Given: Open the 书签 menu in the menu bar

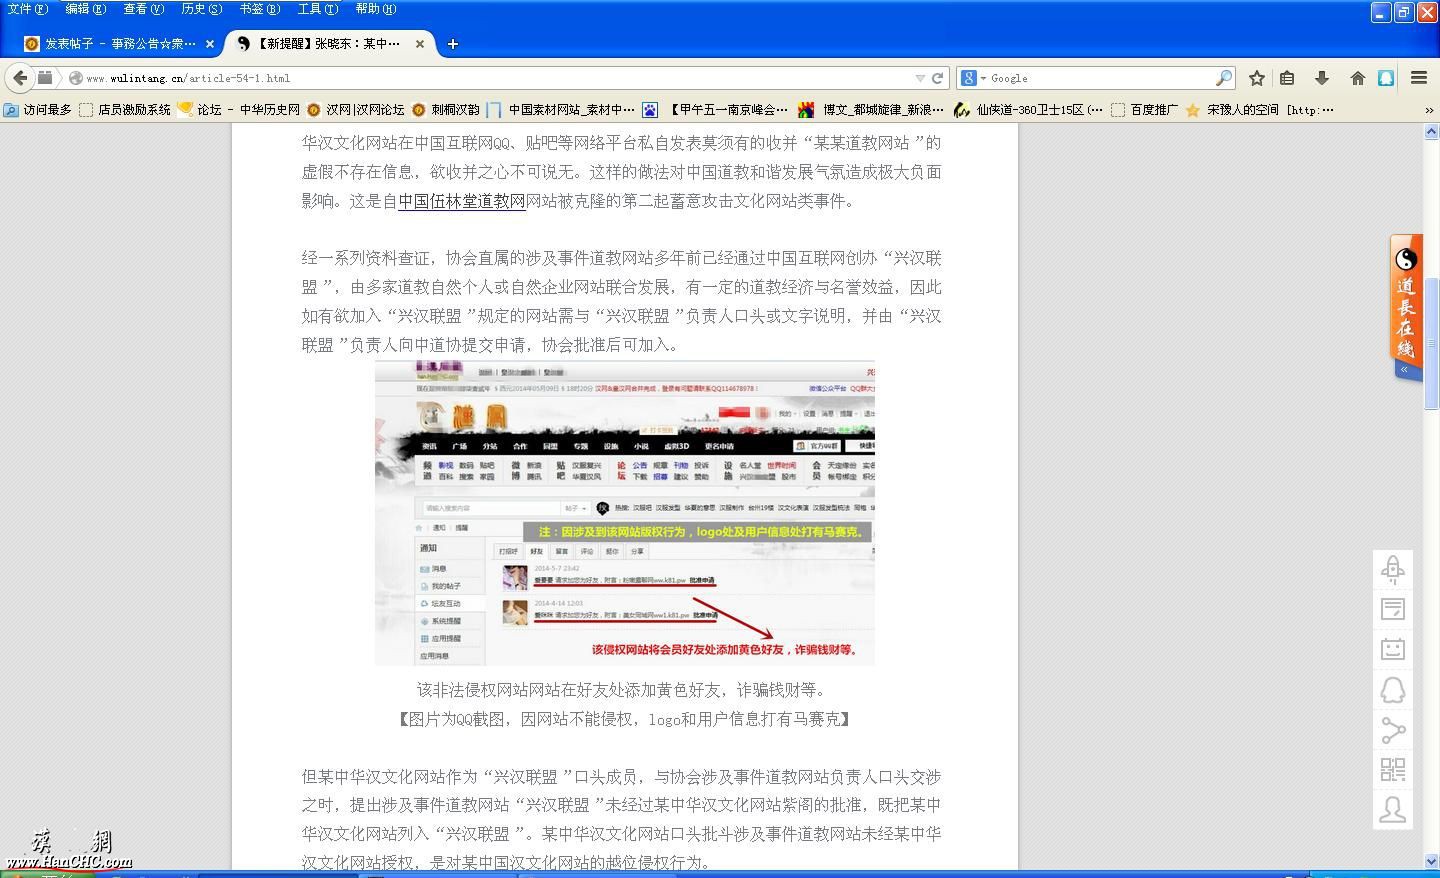Looking at the screenshot, I should tap(258, 9).
